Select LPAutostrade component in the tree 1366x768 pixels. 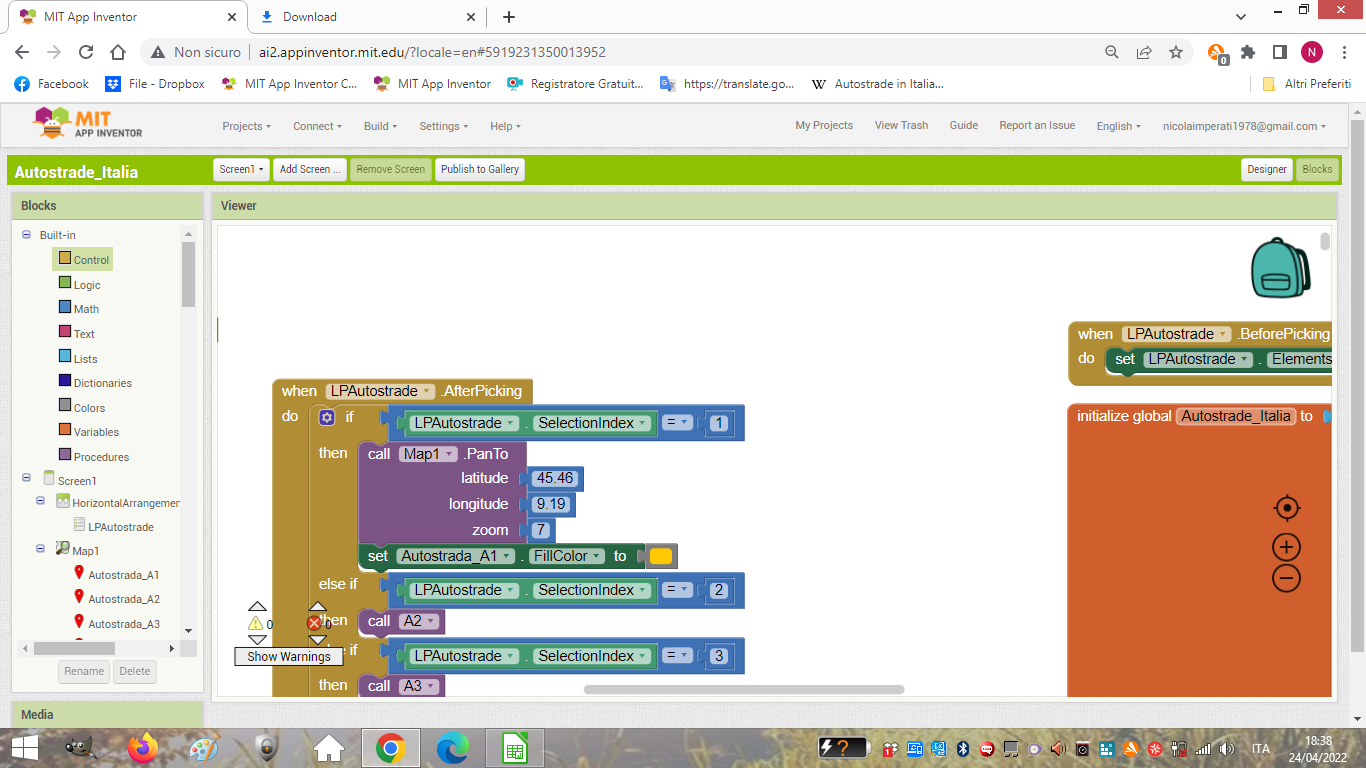coord(113,526)
